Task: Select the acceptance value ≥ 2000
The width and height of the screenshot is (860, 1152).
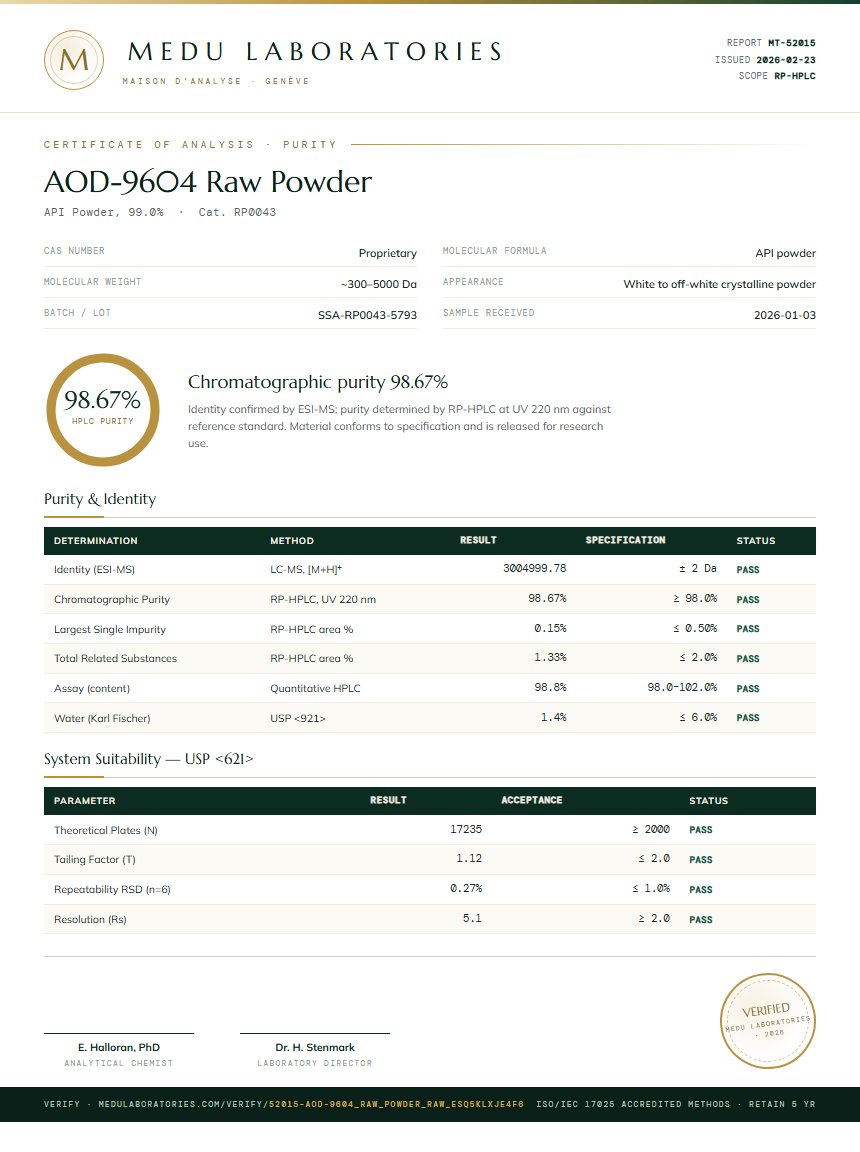Action: (651, 829)
